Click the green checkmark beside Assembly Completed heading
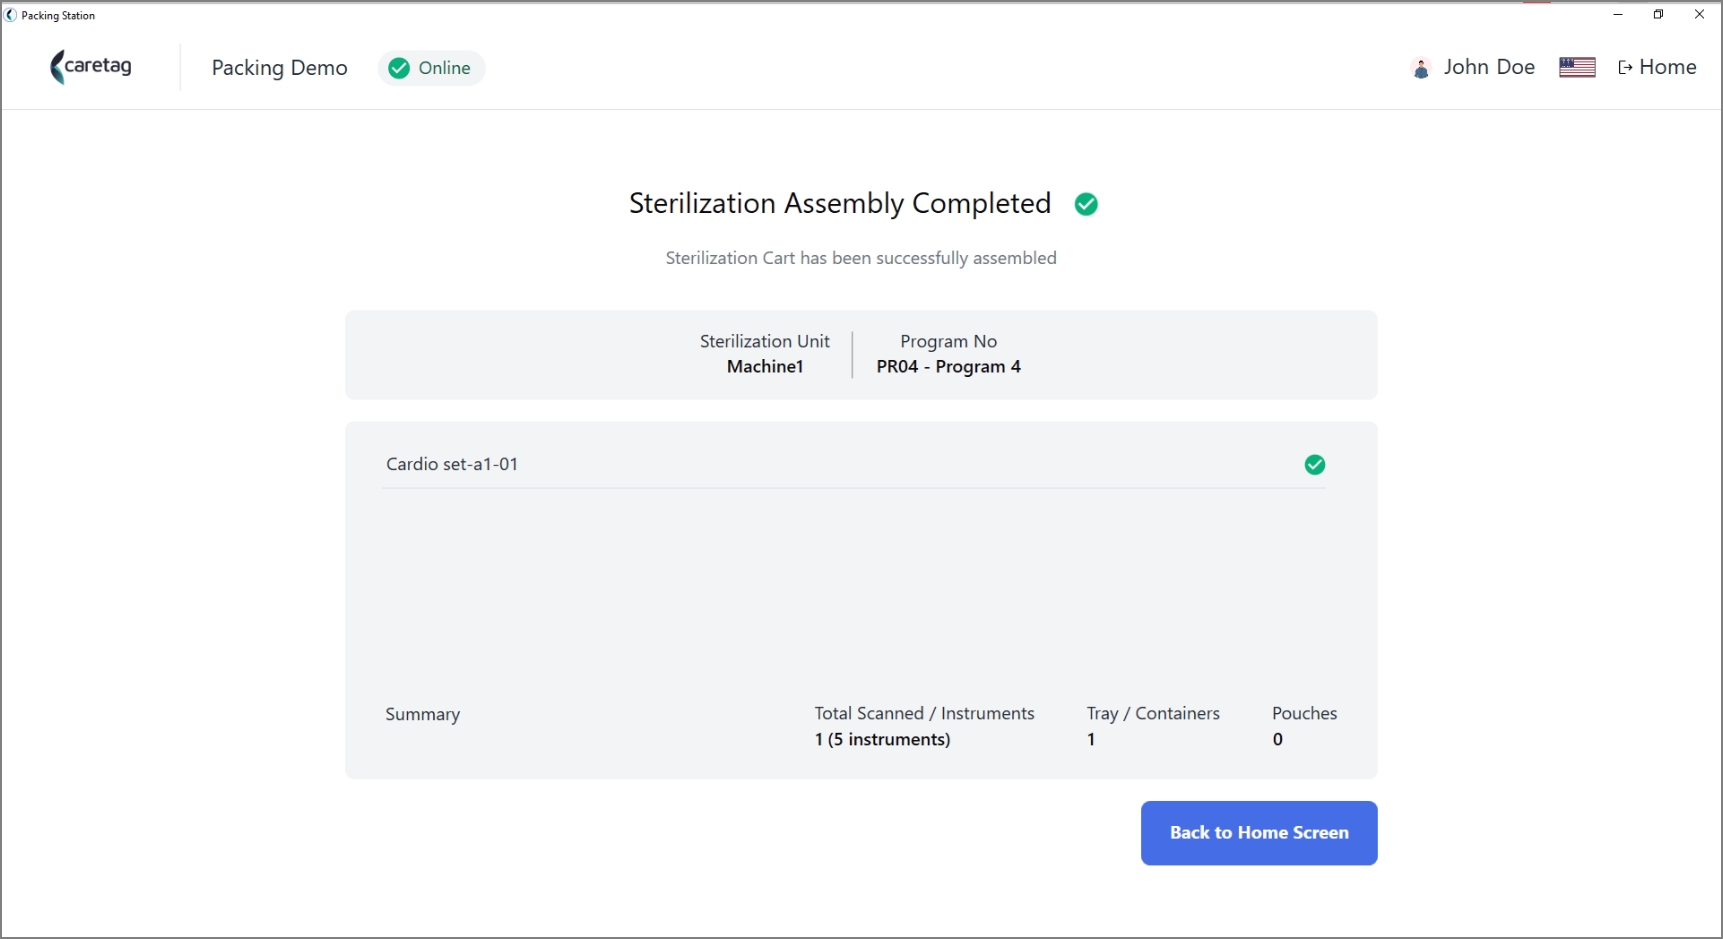The image size is (1723, 939). [1086, 204]
